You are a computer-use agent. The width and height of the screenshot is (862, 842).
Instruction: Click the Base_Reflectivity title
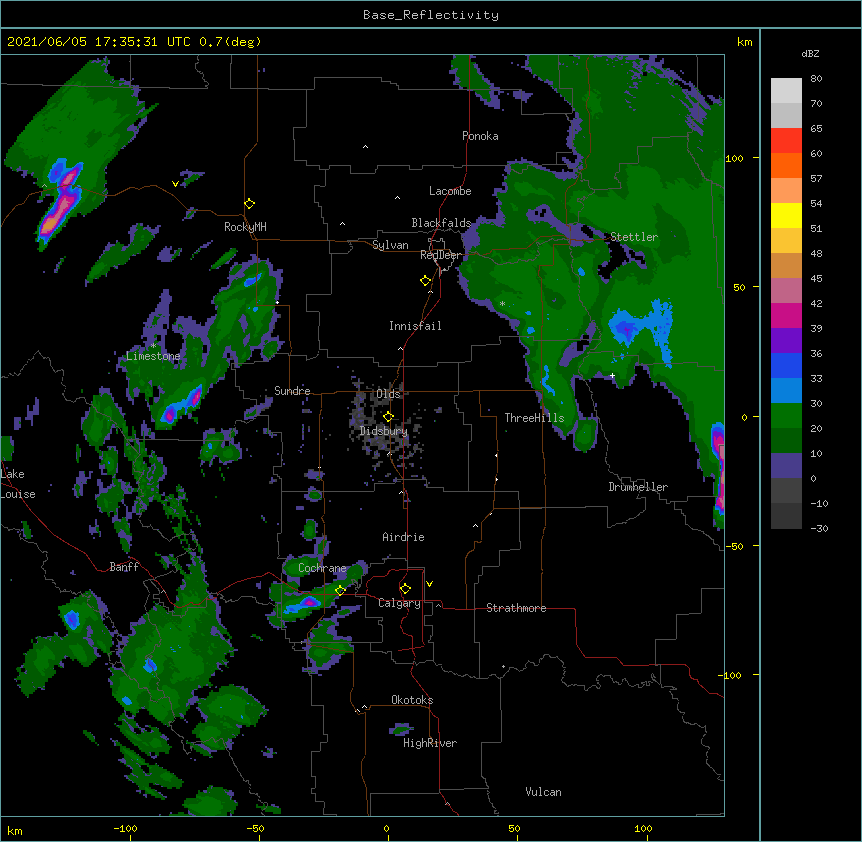pyautogui.click(x=431, y=15)
